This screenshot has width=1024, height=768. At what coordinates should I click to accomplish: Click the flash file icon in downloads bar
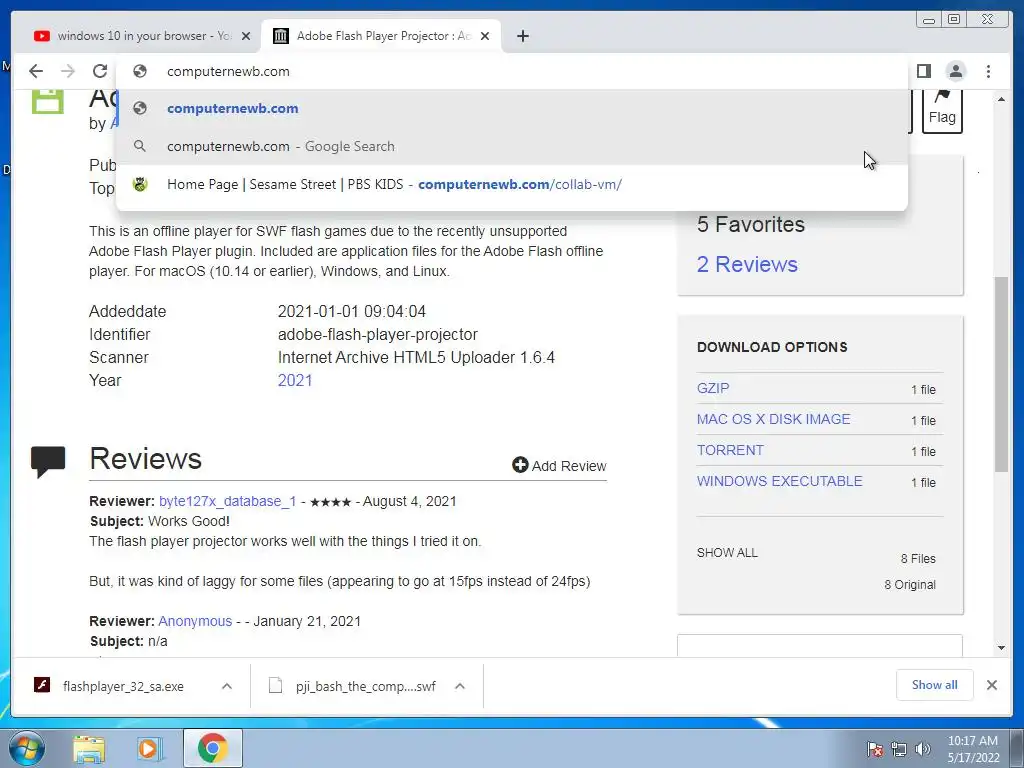click(x=42, y=685)
